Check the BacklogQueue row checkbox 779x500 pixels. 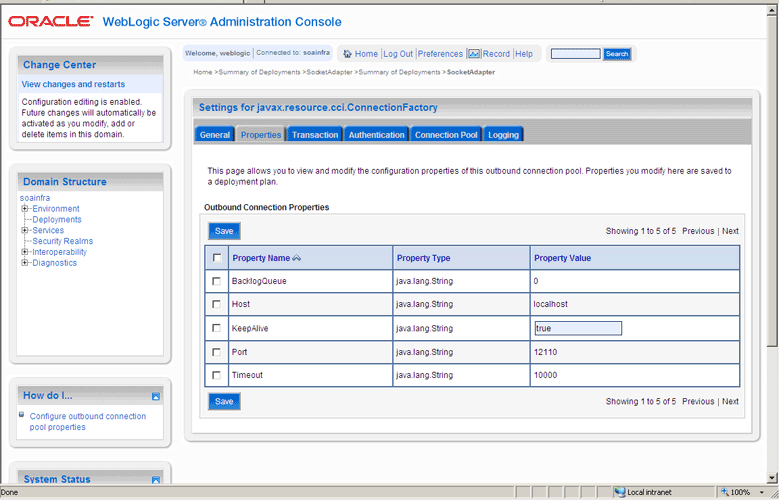coord(216,281)
